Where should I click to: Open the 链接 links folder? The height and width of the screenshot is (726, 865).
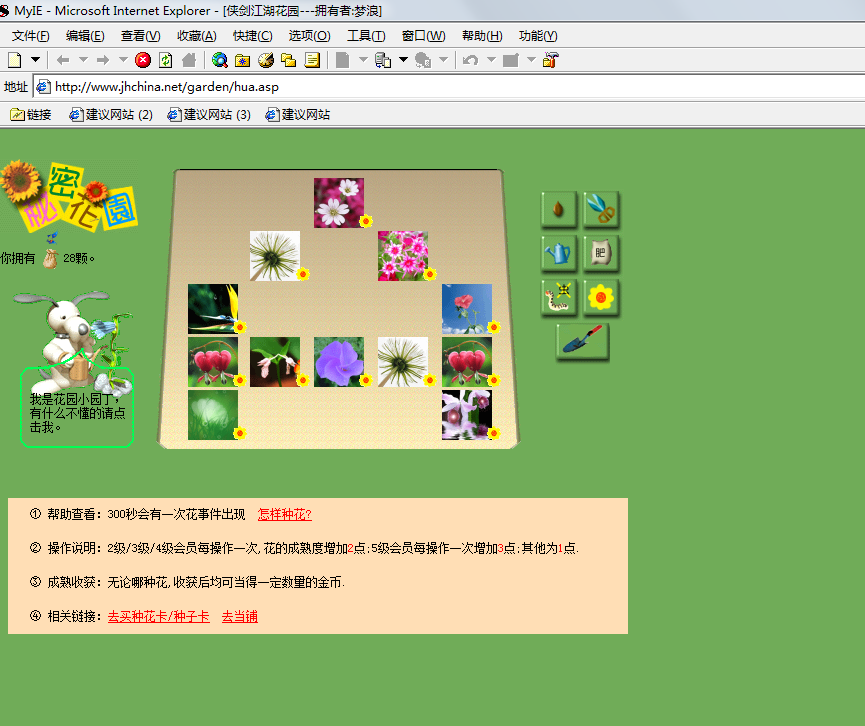pyautogui.click(x=31, y=114)
